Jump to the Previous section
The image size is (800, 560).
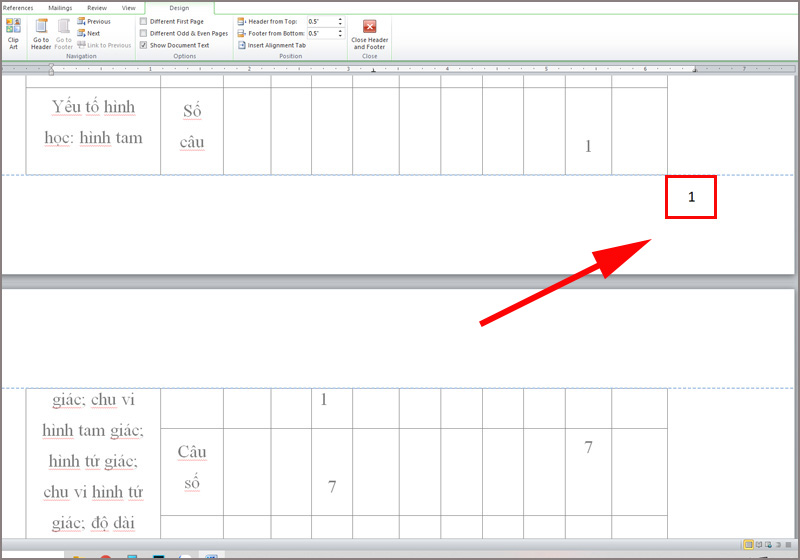pos(94,21)
